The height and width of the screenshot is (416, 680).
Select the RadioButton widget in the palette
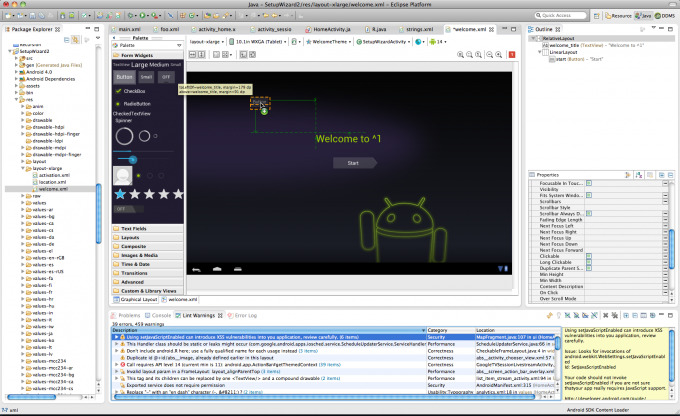click(132, 102)
